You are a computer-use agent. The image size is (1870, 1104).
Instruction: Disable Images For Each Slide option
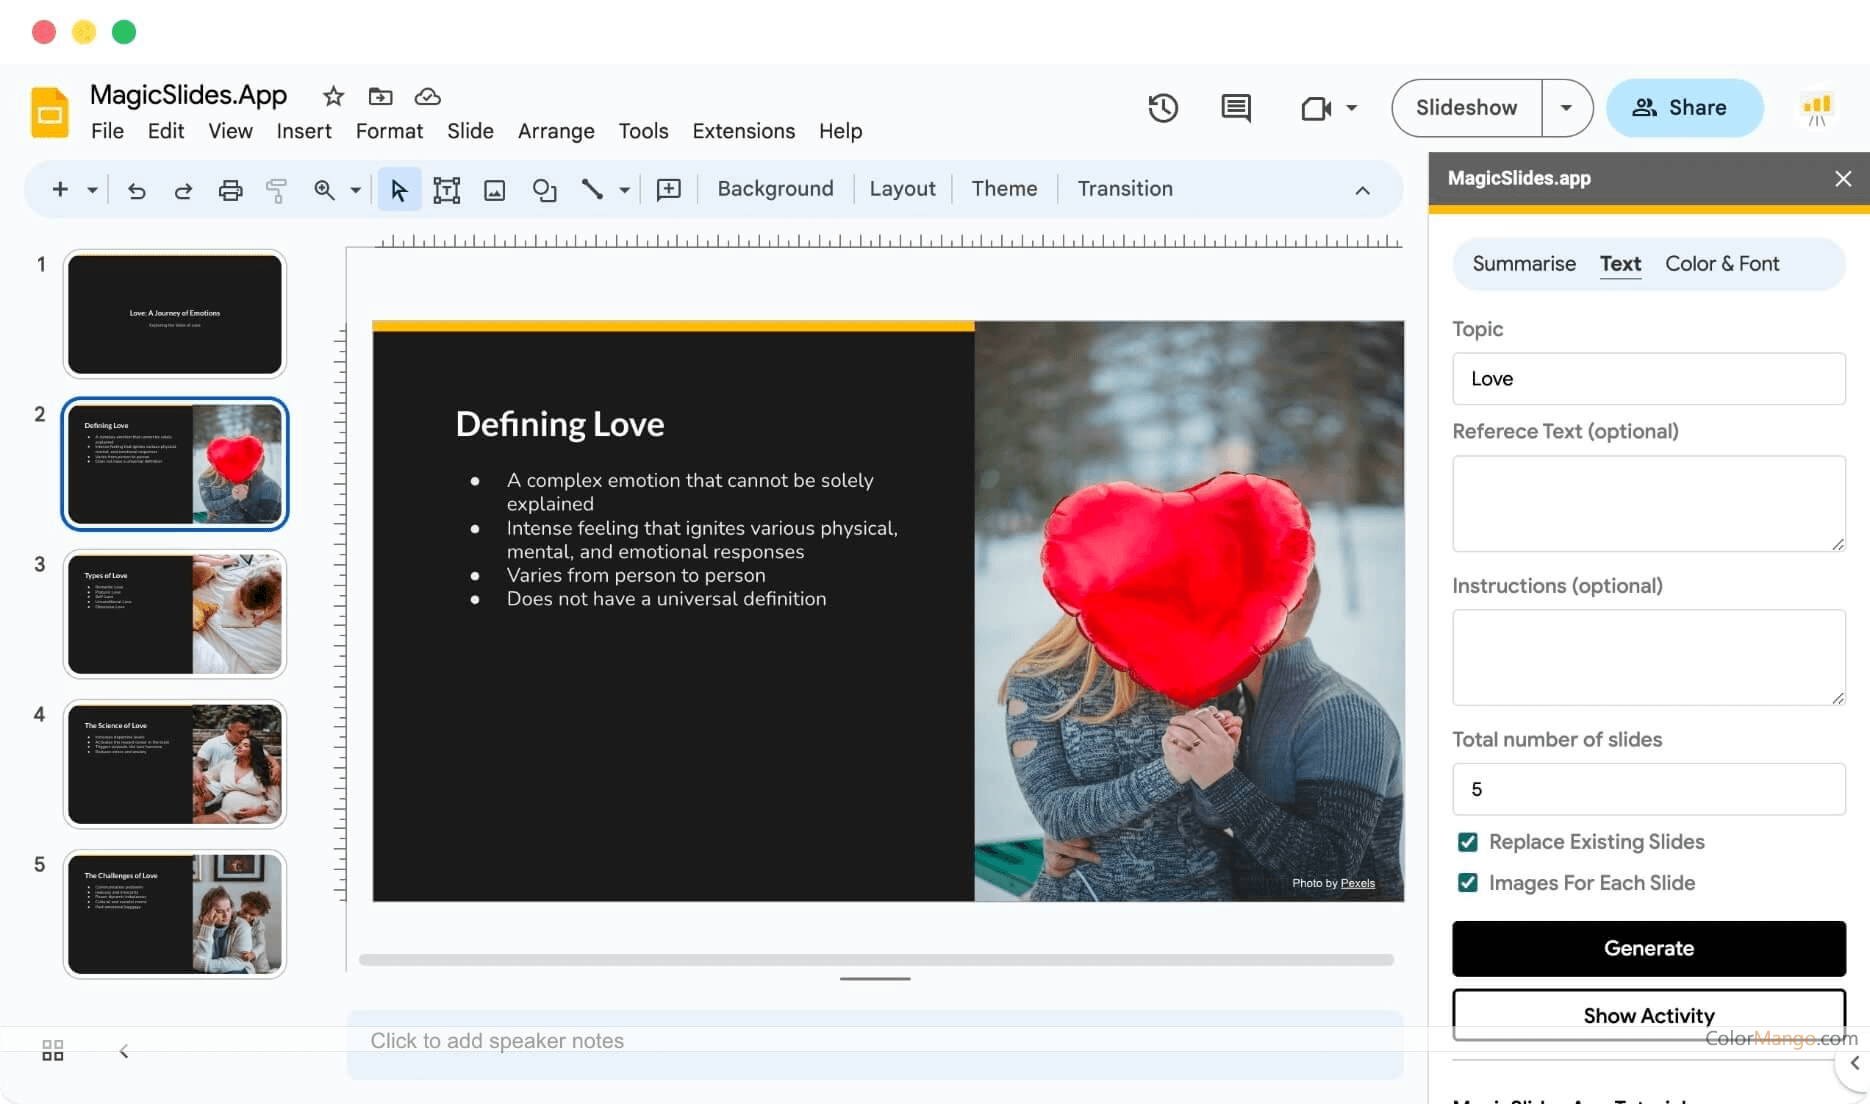coord(1468,883)
